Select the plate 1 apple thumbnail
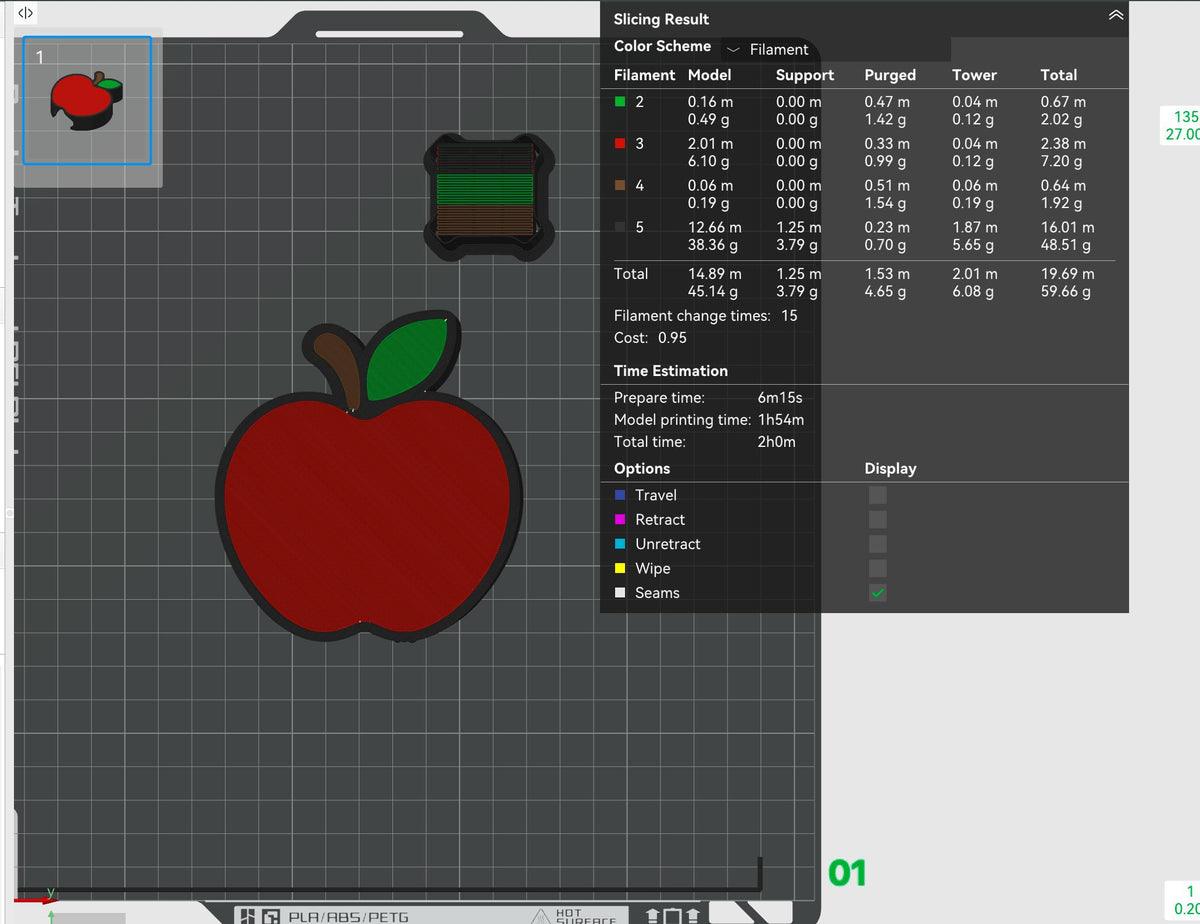The width and height of the screenshot is (1200, 924). (x=87, y=101)
